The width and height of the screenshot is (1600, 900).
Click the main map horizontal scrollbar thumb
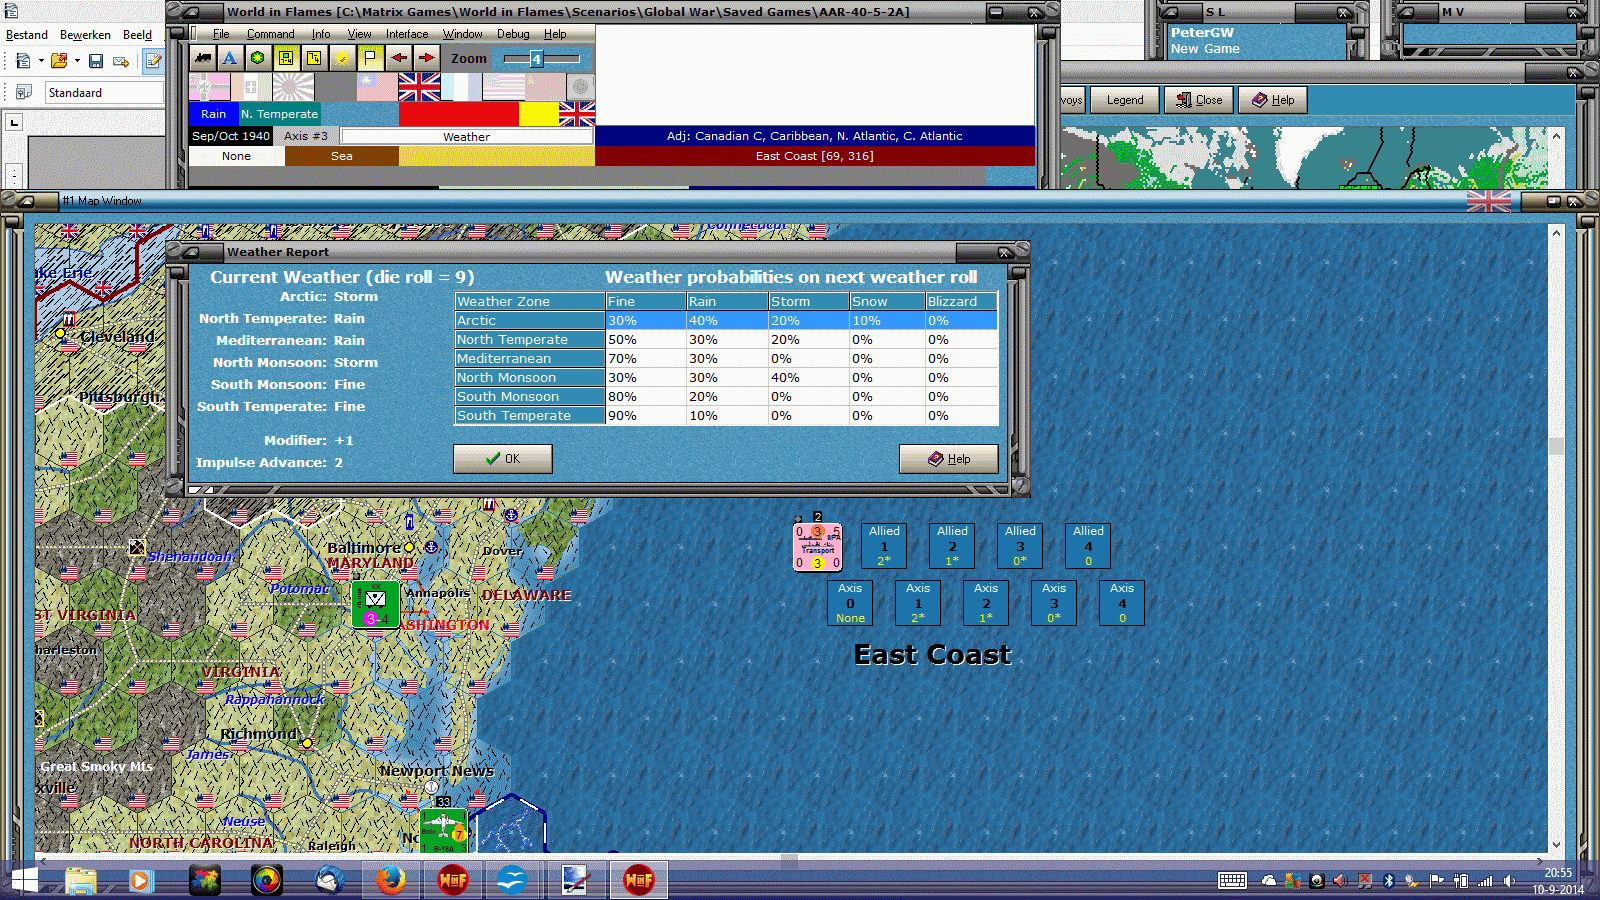[x=790, y=859]
